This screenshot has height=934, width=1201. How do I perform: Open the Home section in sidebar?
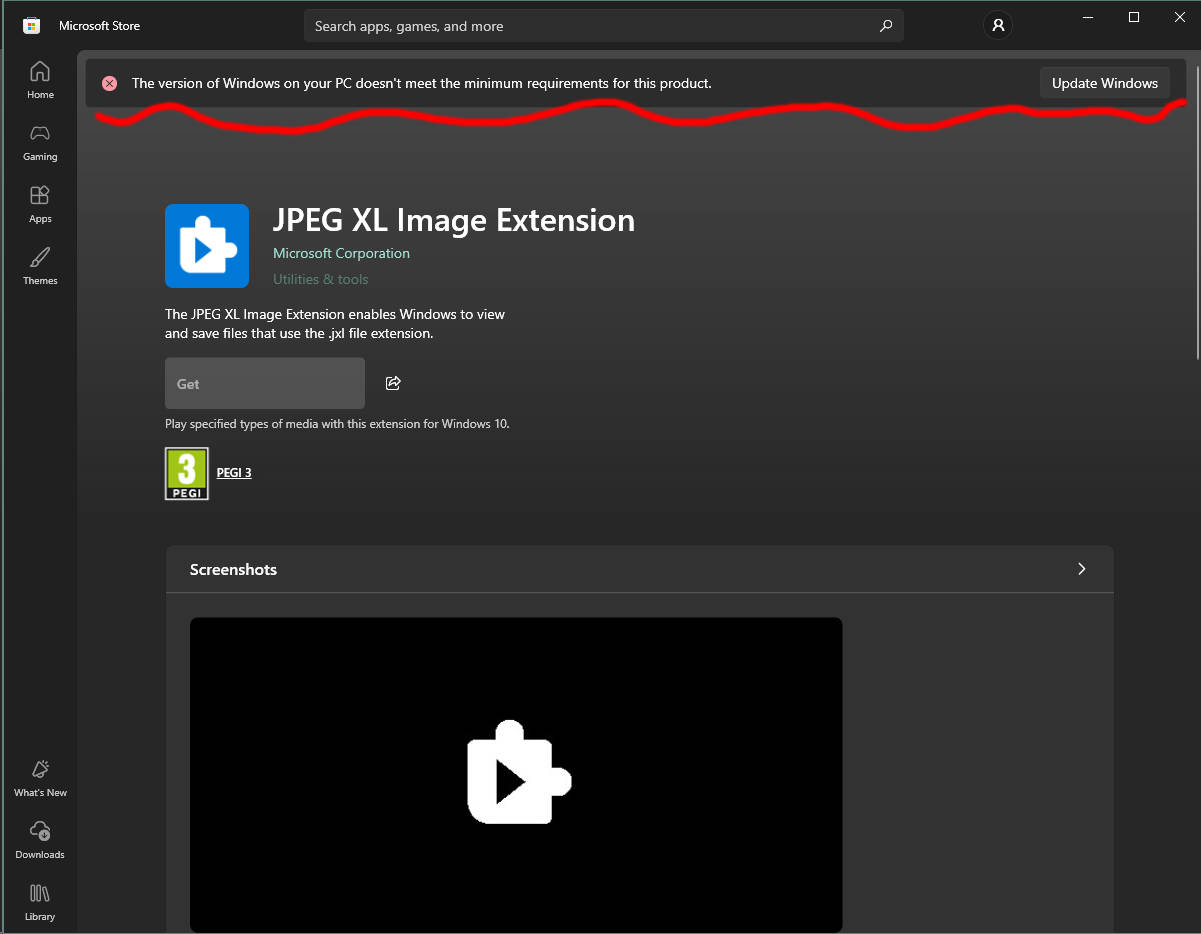(40, 80)
